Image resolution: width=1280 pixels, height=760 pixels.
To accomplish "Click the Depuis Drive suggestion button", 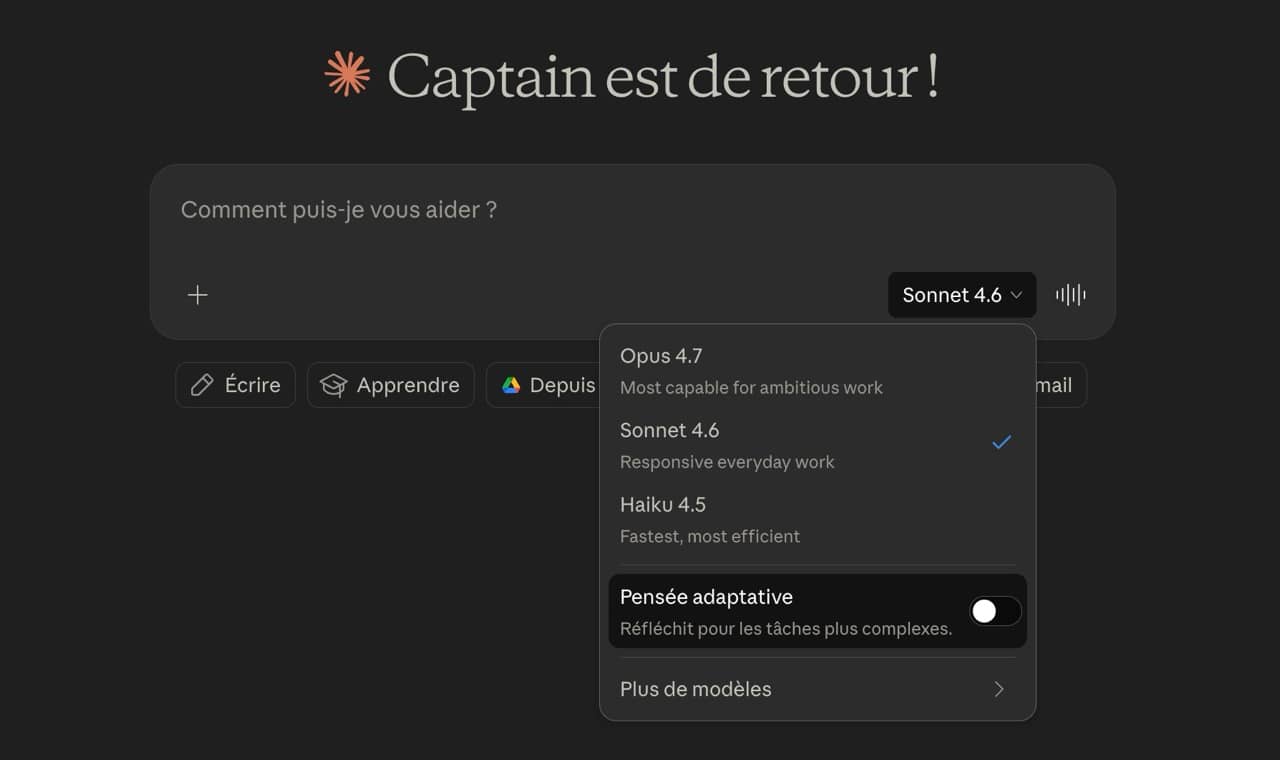I will coord(544,385).
